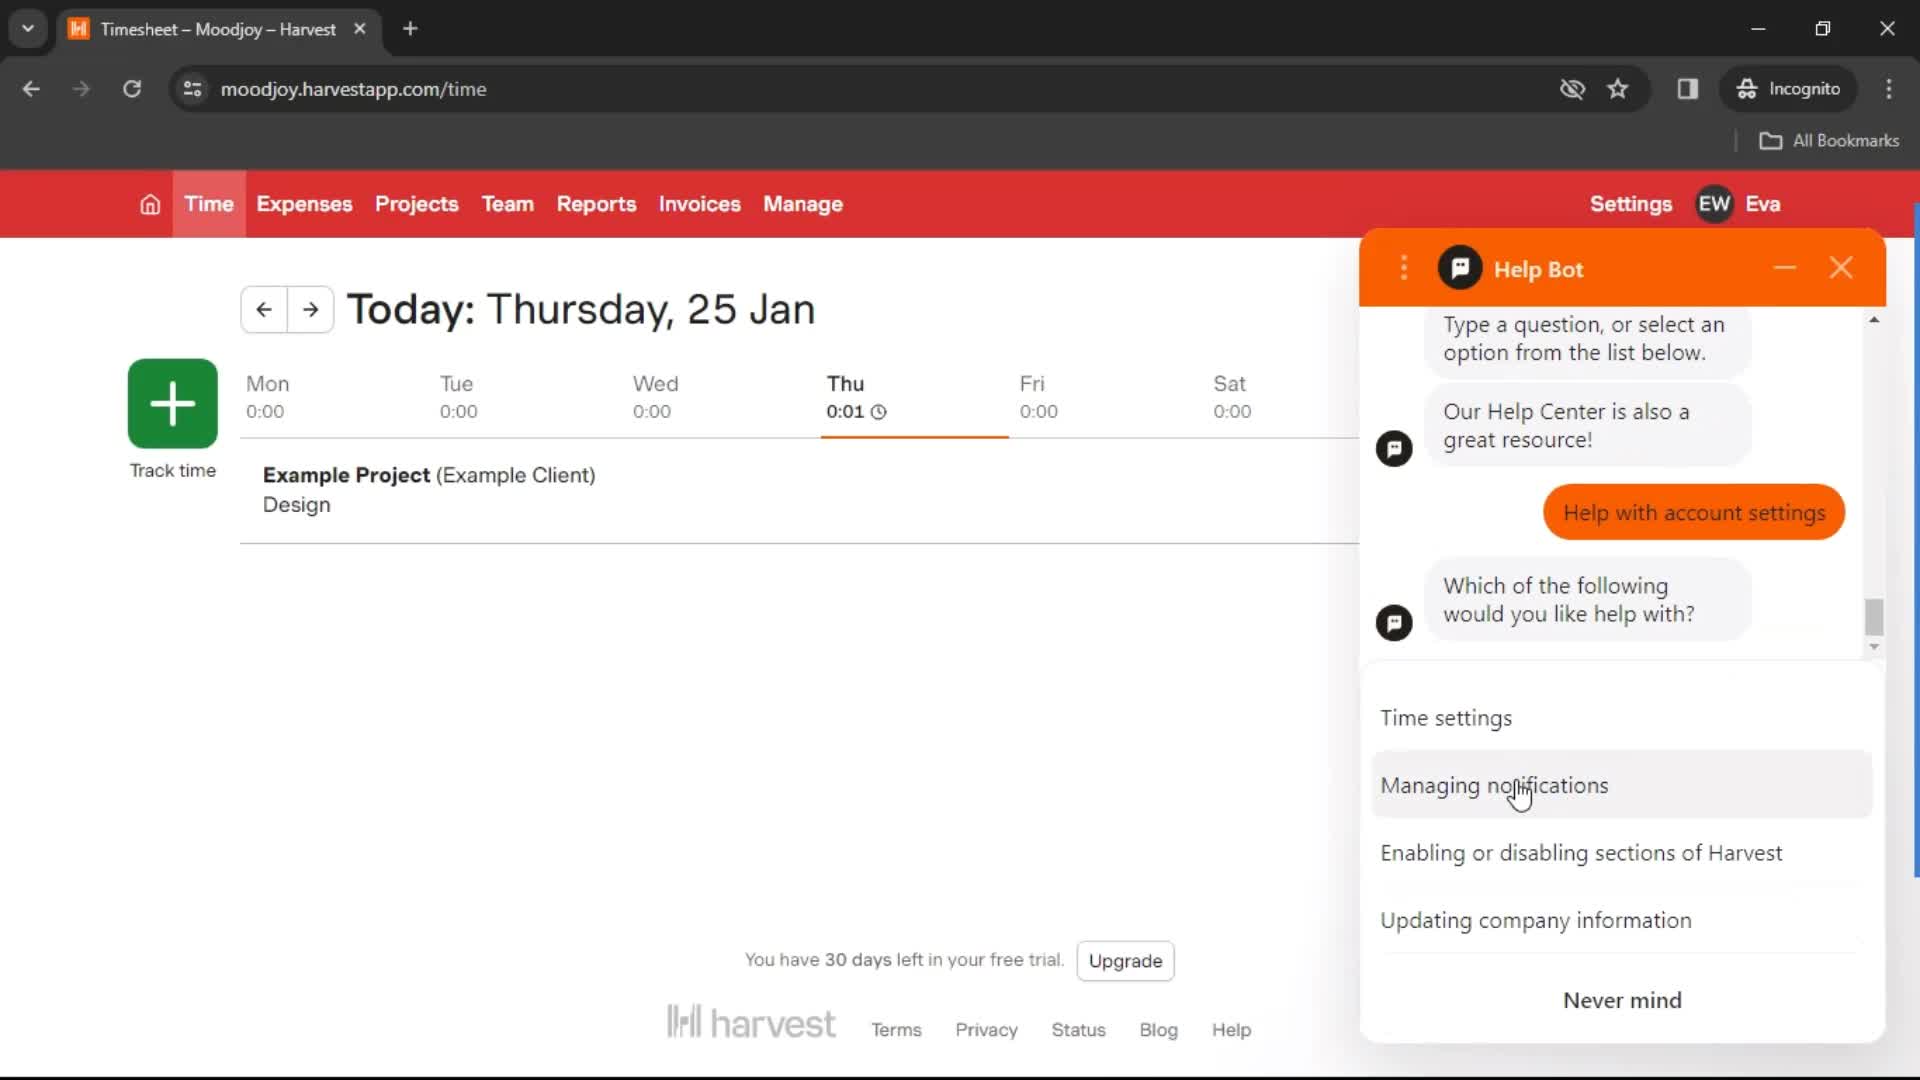Click Never mind in Help Bot

pos(1621,1000)
